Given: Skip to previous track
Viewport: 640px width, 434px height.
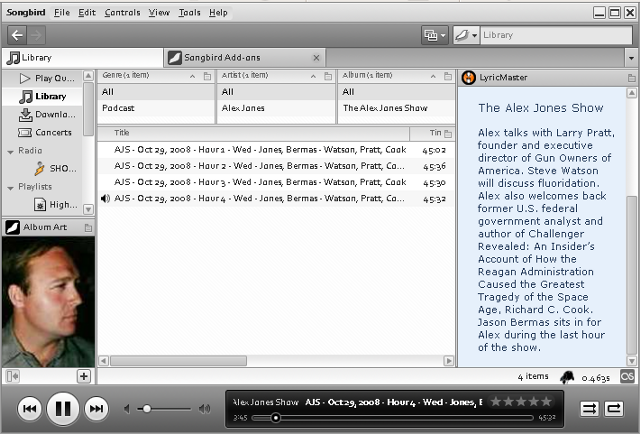Looking at the screenshot, I should click(x=29, y=409).
